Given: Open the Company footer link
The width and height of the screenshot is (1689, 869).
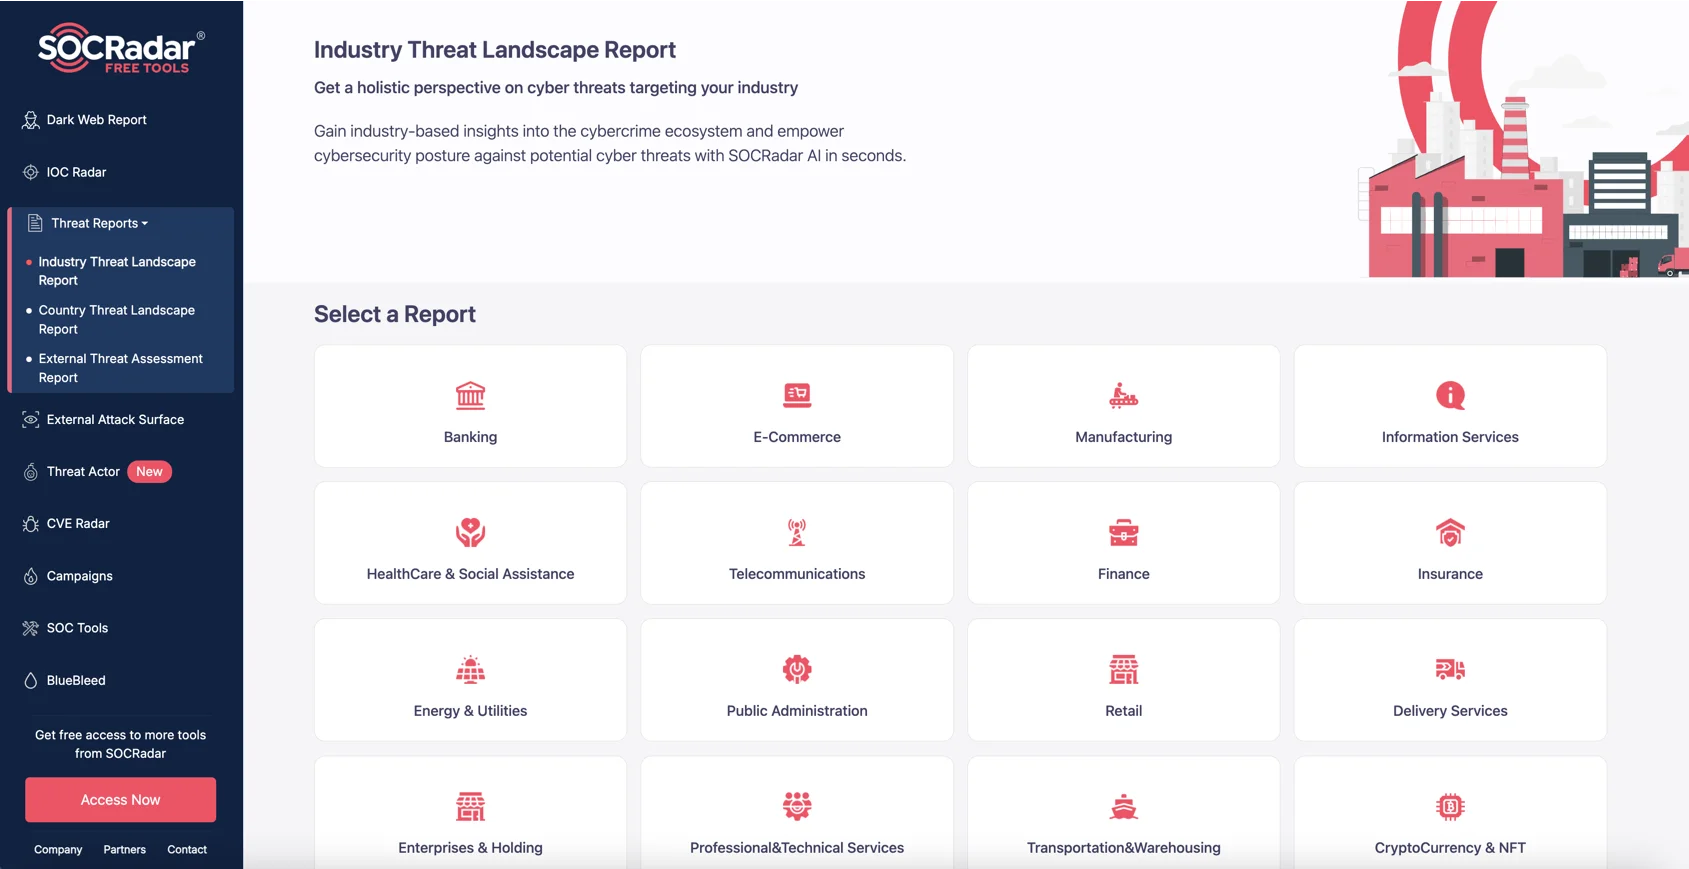Looking at the screenshot, I should click(58, 850).
